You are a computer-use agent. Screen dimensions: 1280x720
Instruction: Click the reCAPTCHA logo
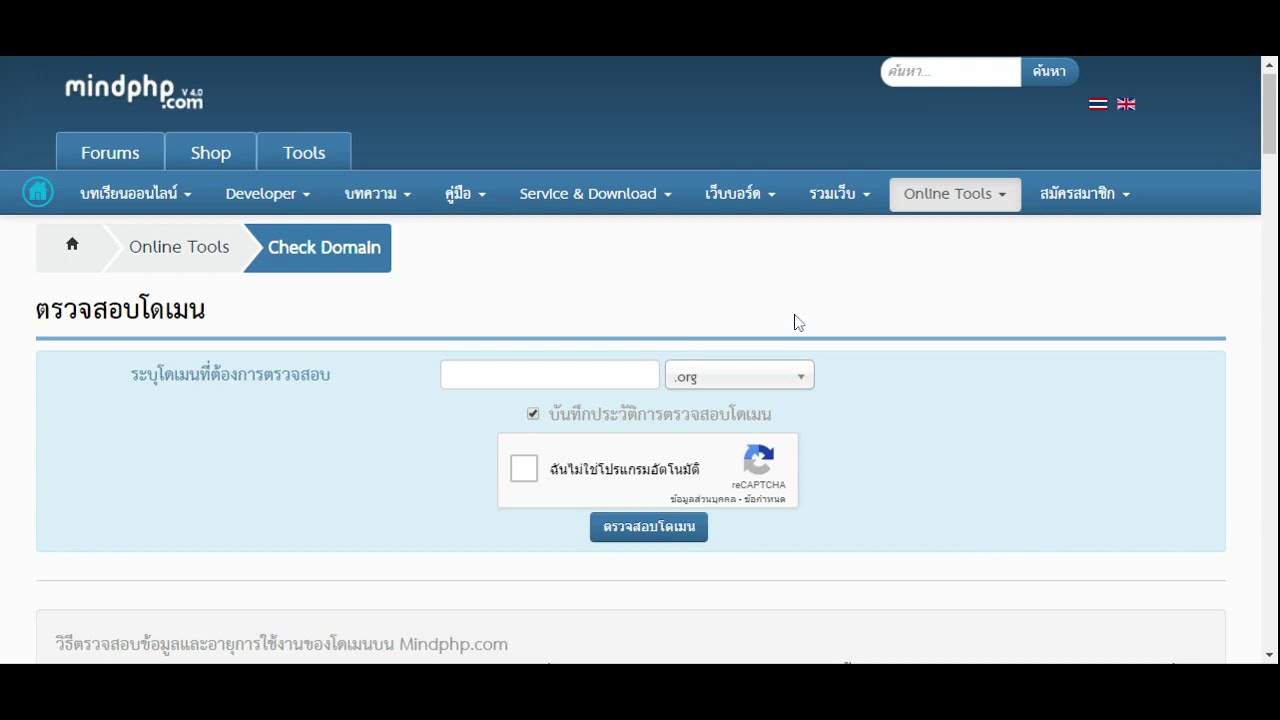[x=759, y=460]
